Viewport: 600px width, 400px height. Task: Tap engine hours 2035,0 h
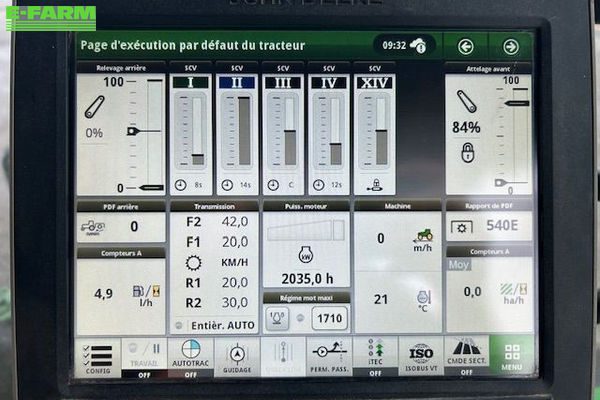[307, 279]
